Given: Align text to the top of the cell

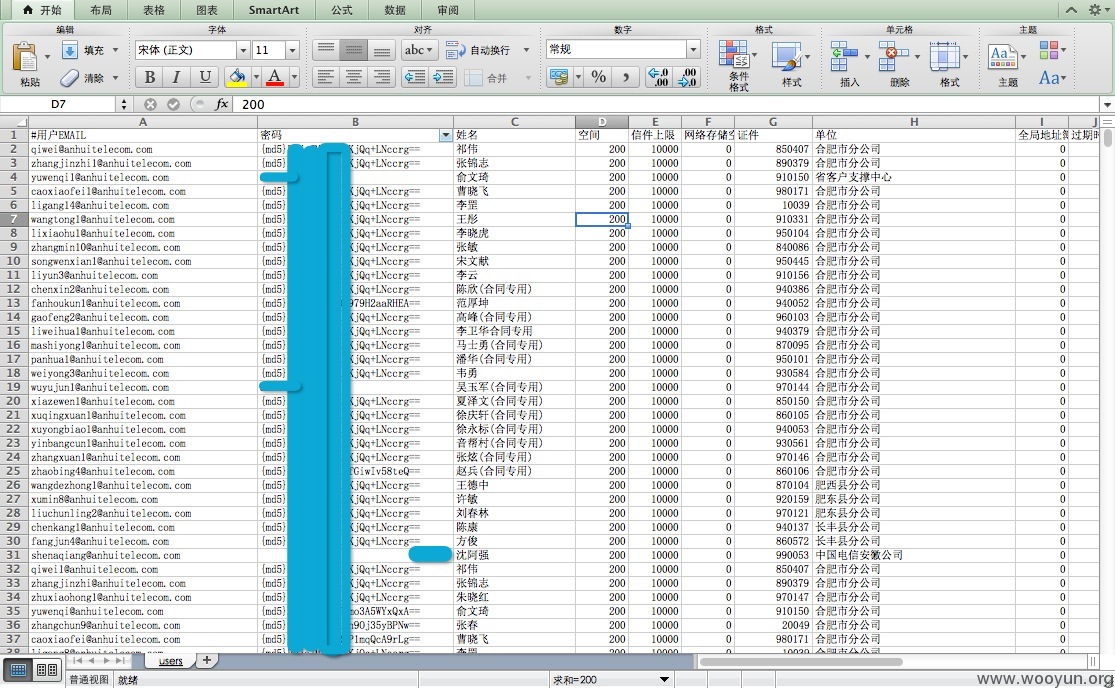Looking at the screenshot, I should click(x=326, y=49).
